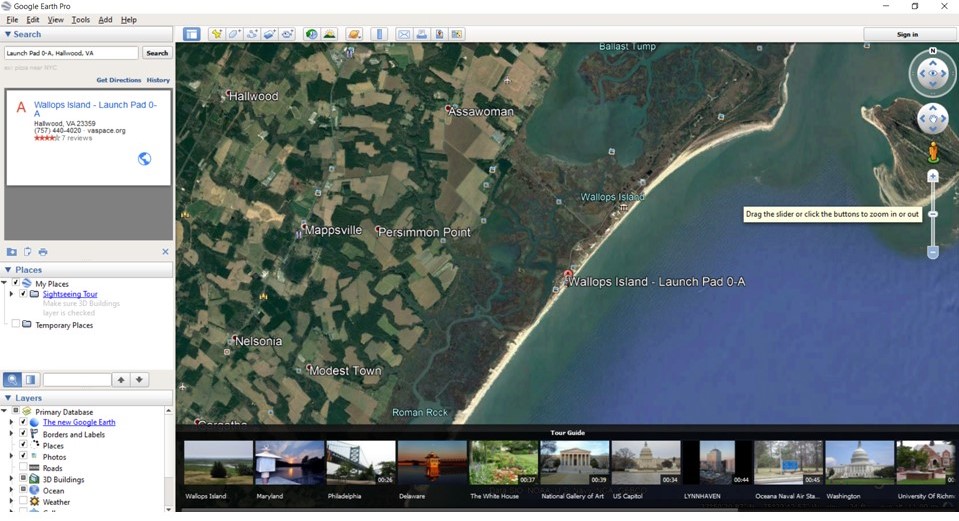
Task: Toggle the My Places checkbox
Action: click(x=16, y=283)
